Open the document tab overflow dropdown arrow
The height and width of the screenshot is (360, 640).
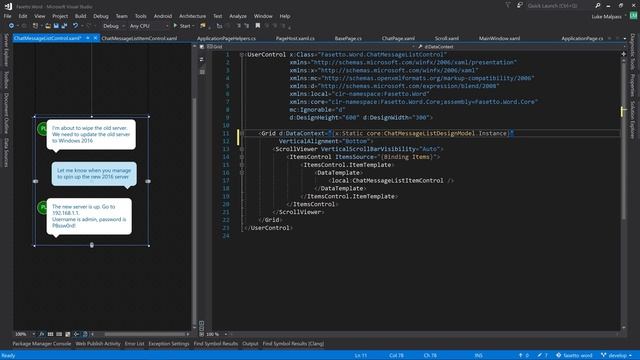tap(625, 38)
